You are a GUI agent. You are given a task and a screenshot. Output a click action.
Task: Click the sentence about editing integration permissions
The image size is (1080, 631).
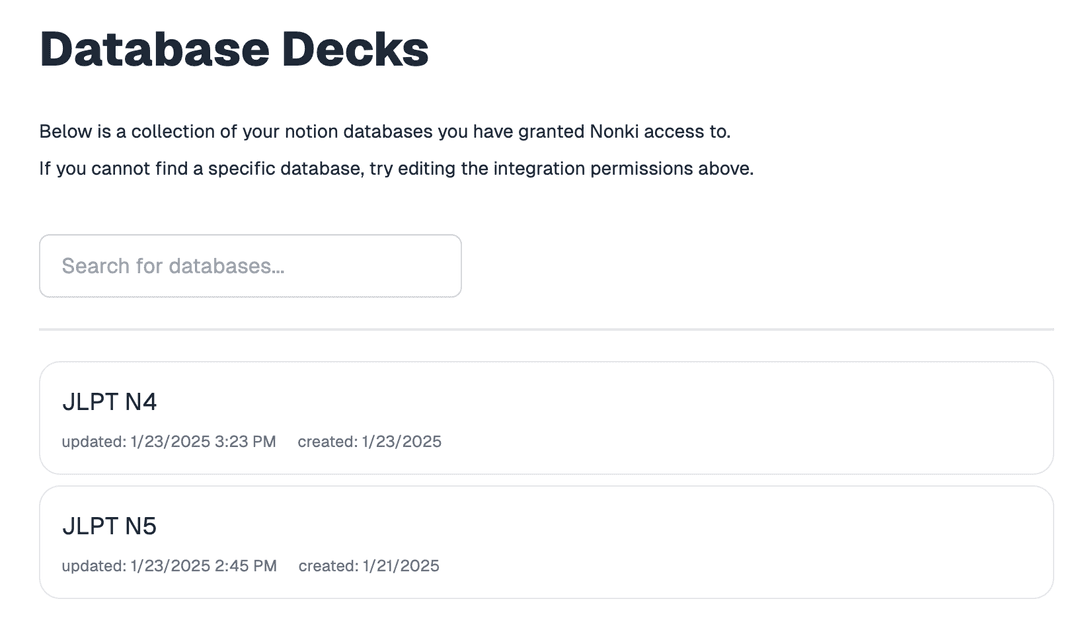(x=396, y=169)
